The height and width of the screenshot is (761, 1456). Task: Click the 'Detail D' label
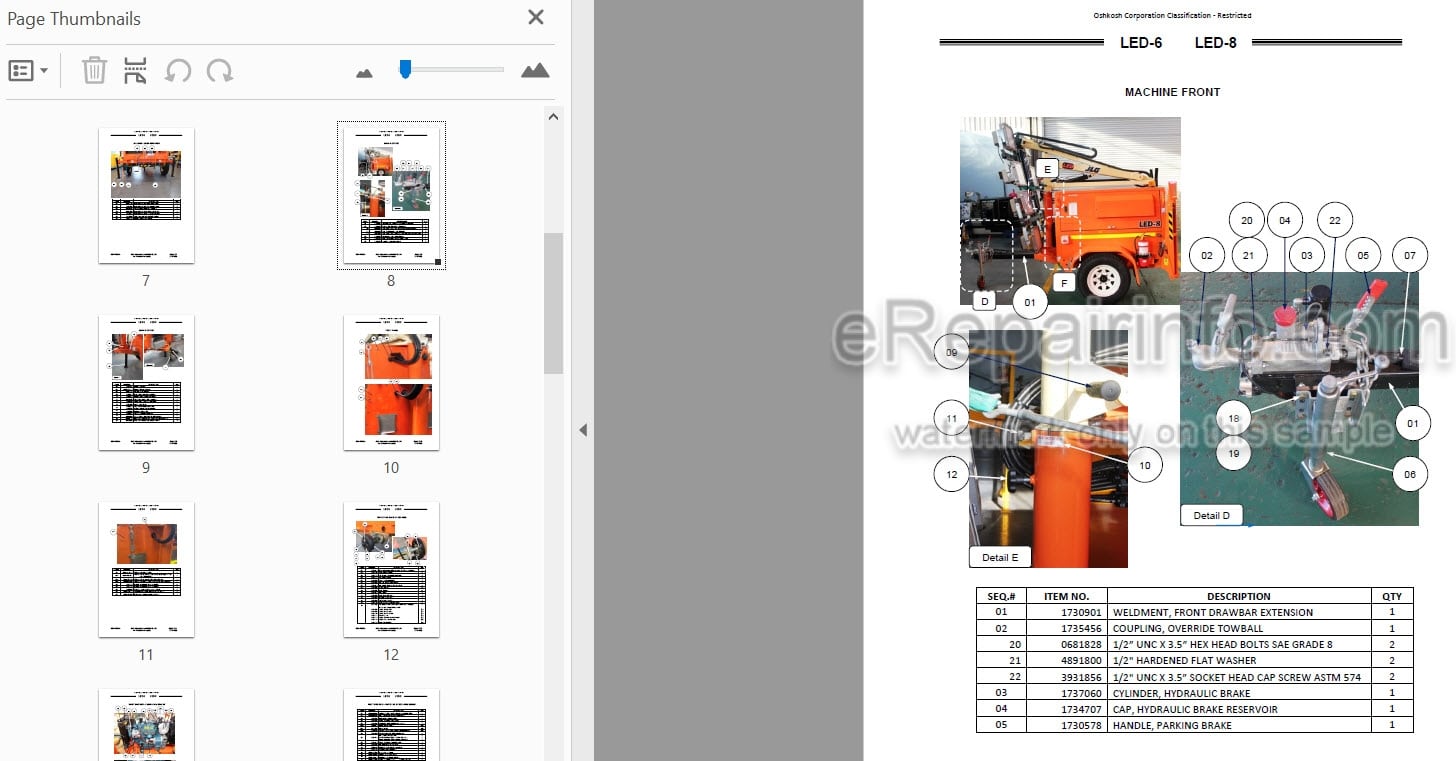[1212, 516]
